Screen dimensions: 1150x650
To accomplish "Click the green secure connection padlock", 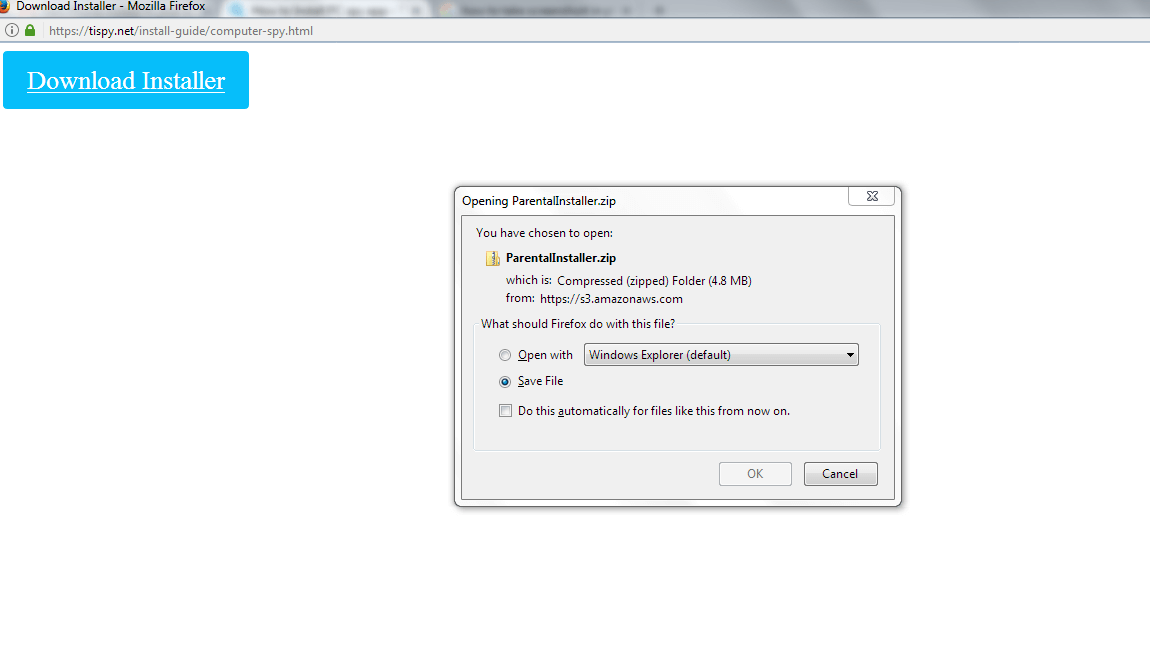I will click(30, 30).
